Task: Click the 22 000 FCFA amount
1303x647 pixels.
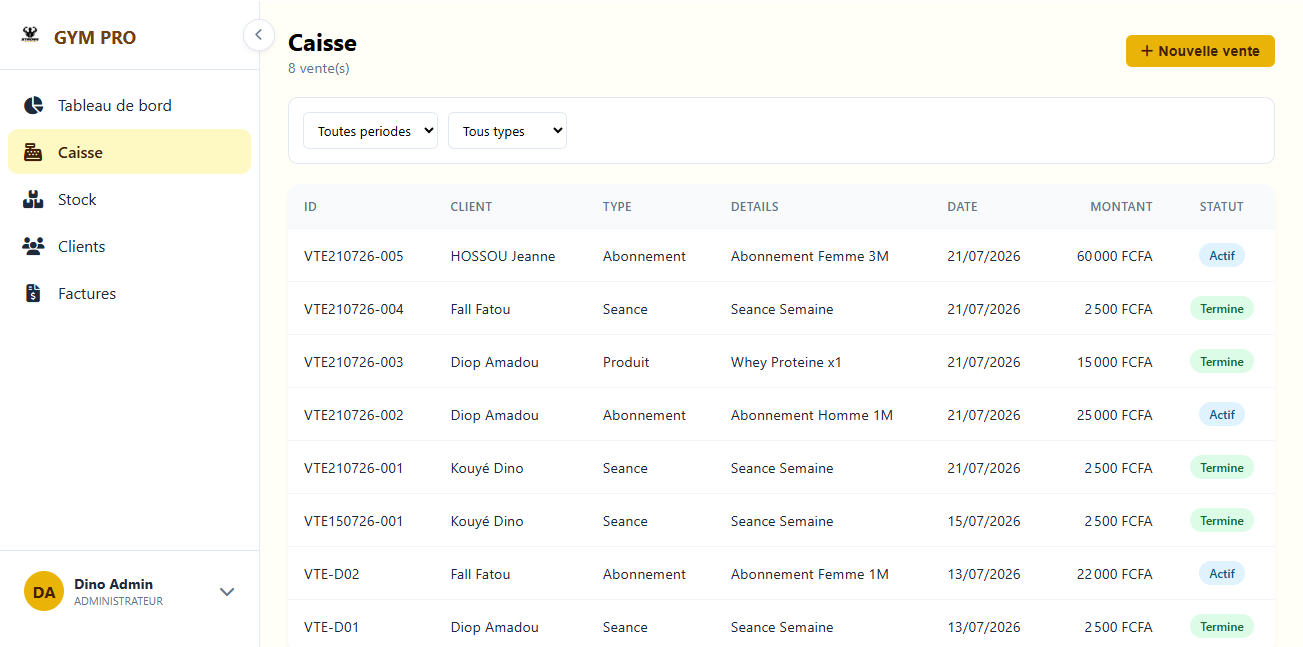Action: click(x=1114, y=574)
